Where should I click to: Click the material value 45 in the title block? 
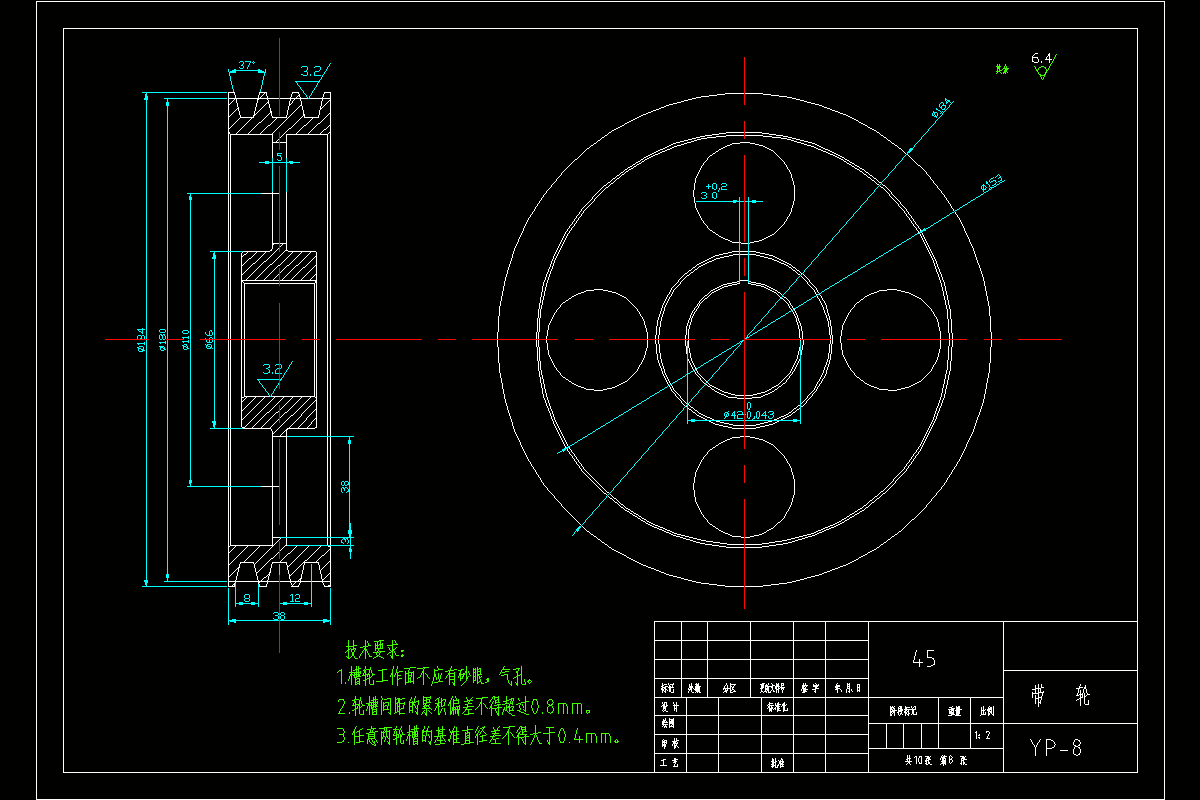pyautogui.click(x=924, y=659)
